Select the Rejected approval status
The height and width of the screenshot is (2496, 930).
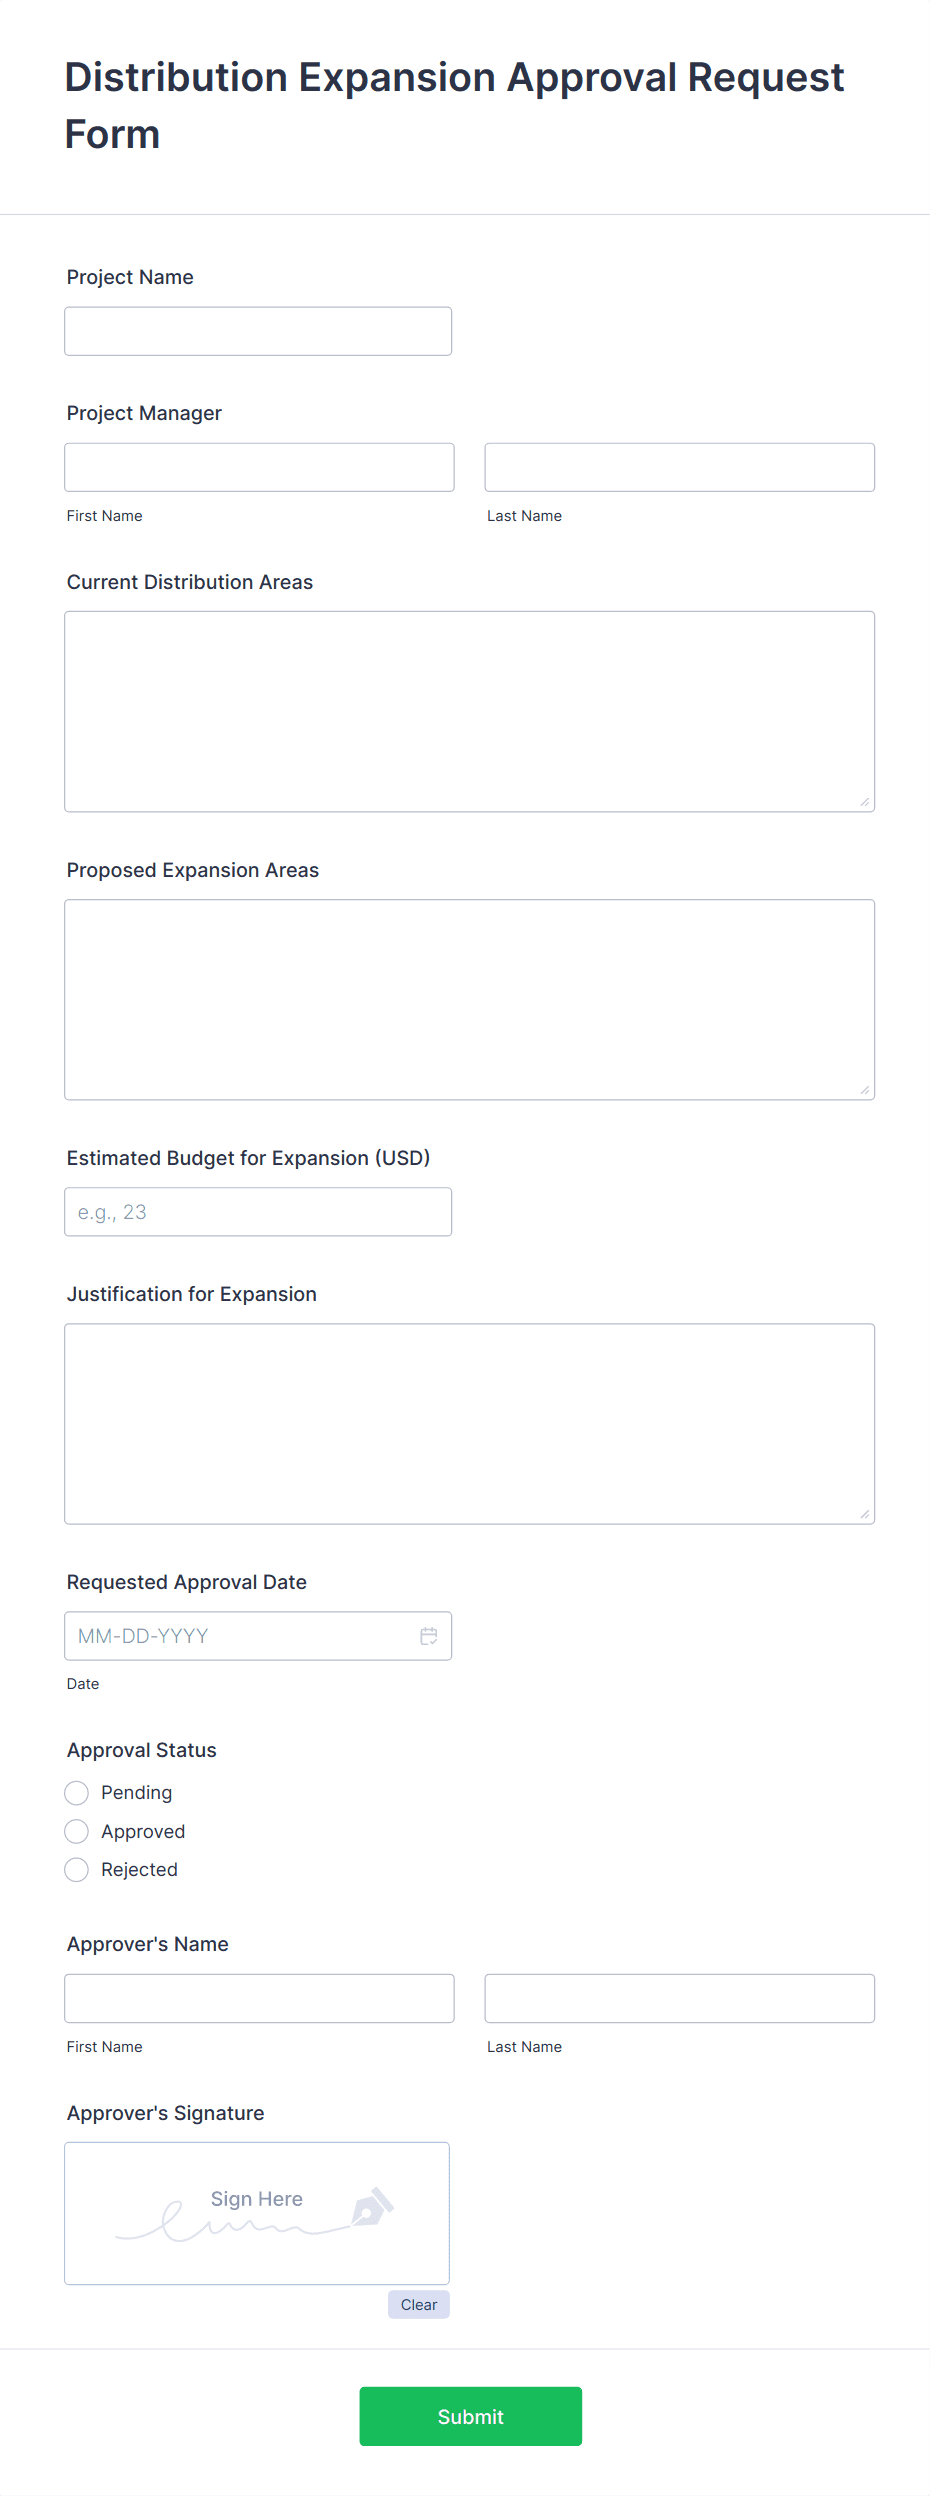click(x=76, y=1869)
